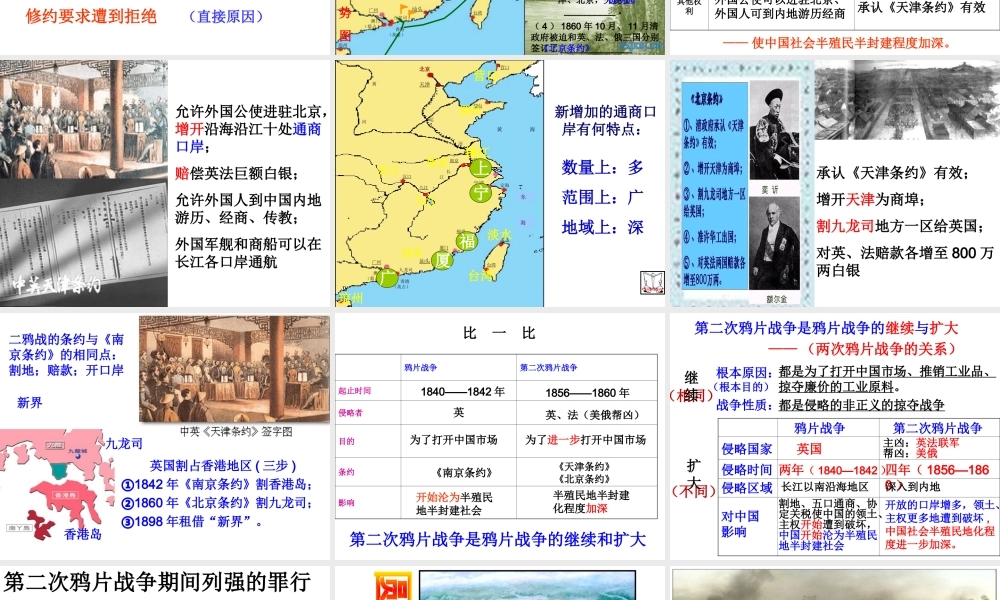Click the portrait photo labeled 额尔金
This screenshot has width=1000, height=600.
click(774, 244)
